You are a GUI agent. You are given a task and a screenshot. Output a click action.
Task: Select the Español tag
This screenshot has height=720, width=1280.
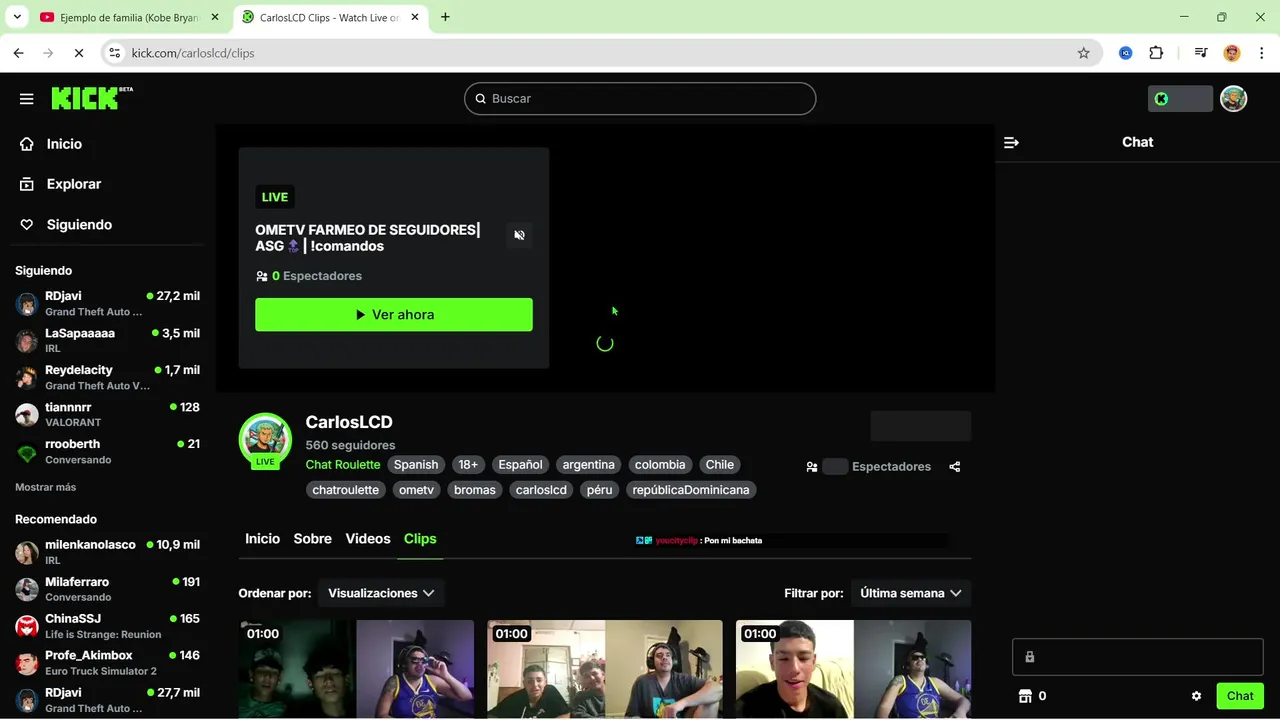(520, 465)
